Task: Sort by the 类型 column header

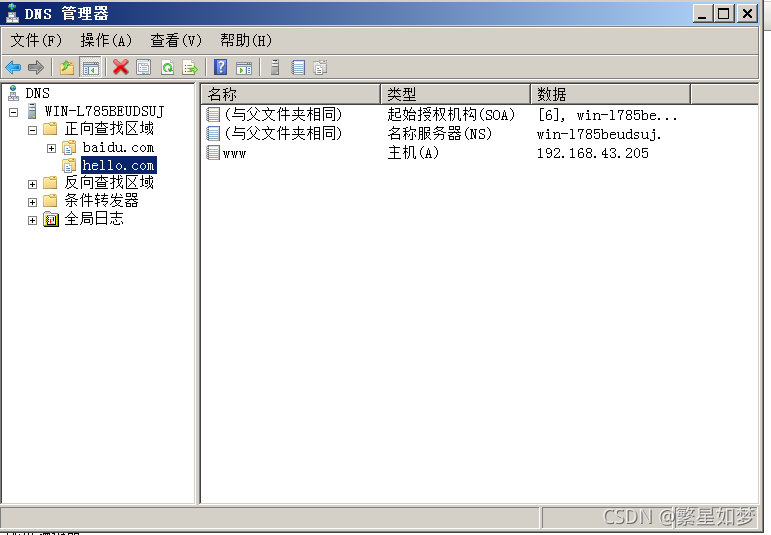Action: point(455,94)
